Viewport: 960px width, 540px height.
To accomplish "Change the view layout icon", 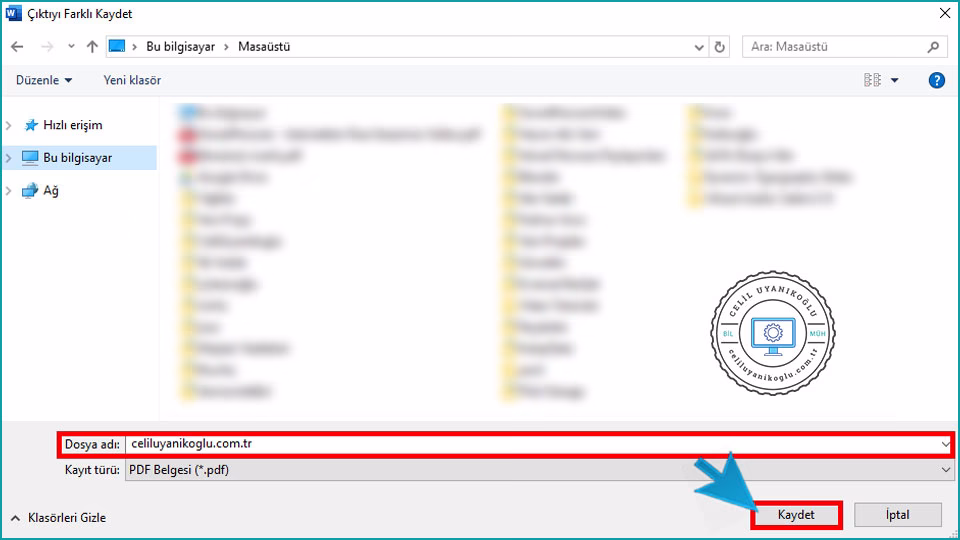I will (872, 80).
